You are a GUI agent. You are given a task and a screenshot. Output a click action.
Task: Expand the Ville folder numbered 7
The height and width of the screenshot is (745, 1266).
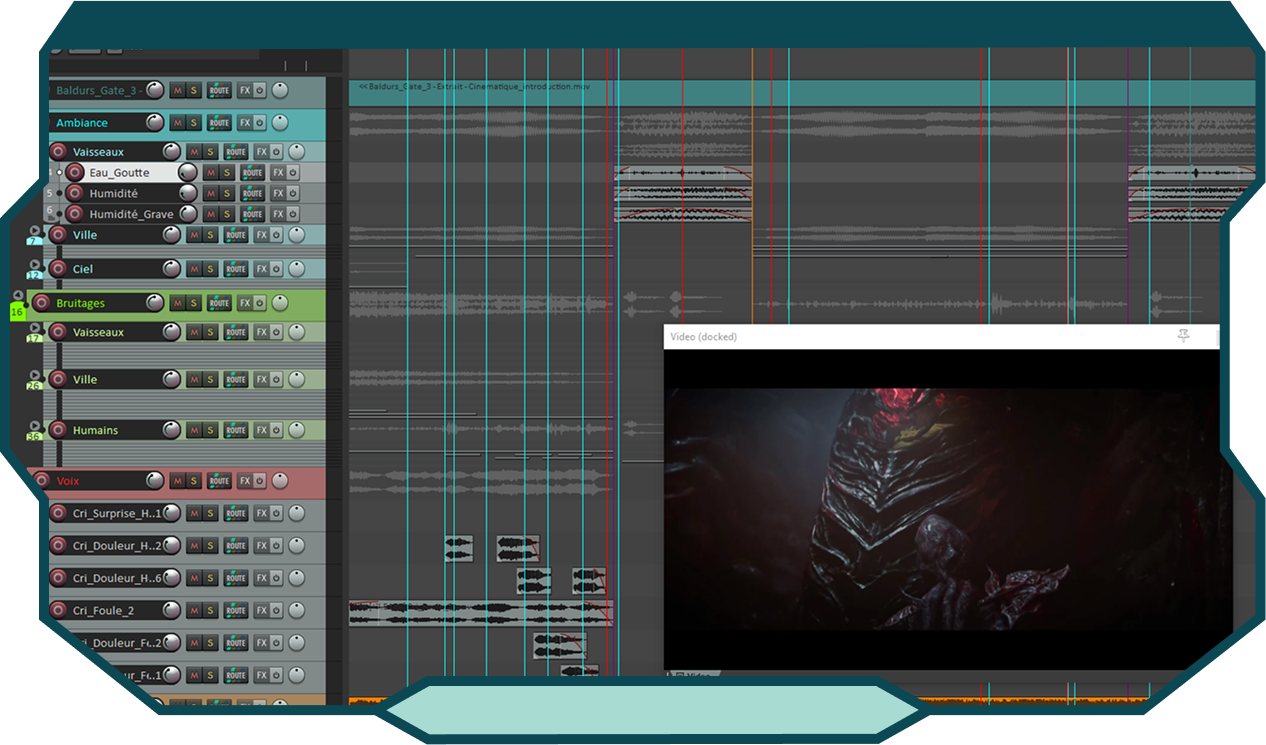click(x=35, y=231)
